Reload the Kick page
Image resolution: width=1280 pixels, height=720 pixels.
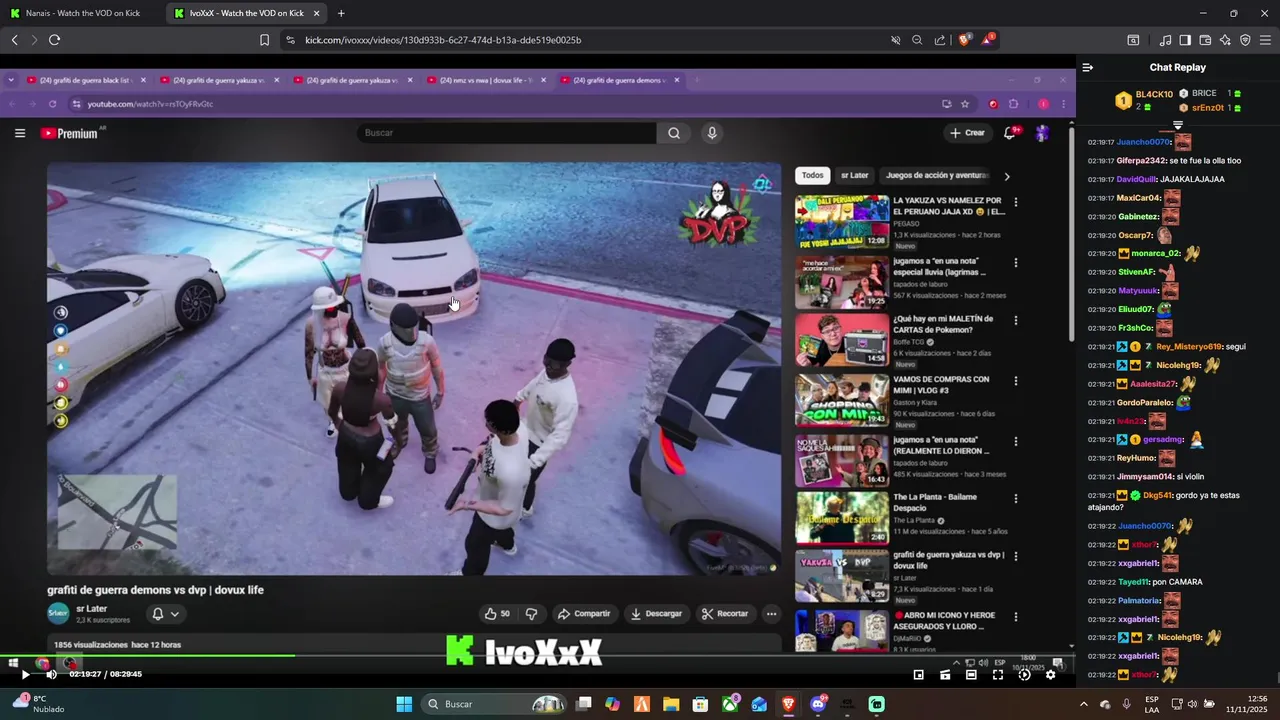(x=54, y=40)
